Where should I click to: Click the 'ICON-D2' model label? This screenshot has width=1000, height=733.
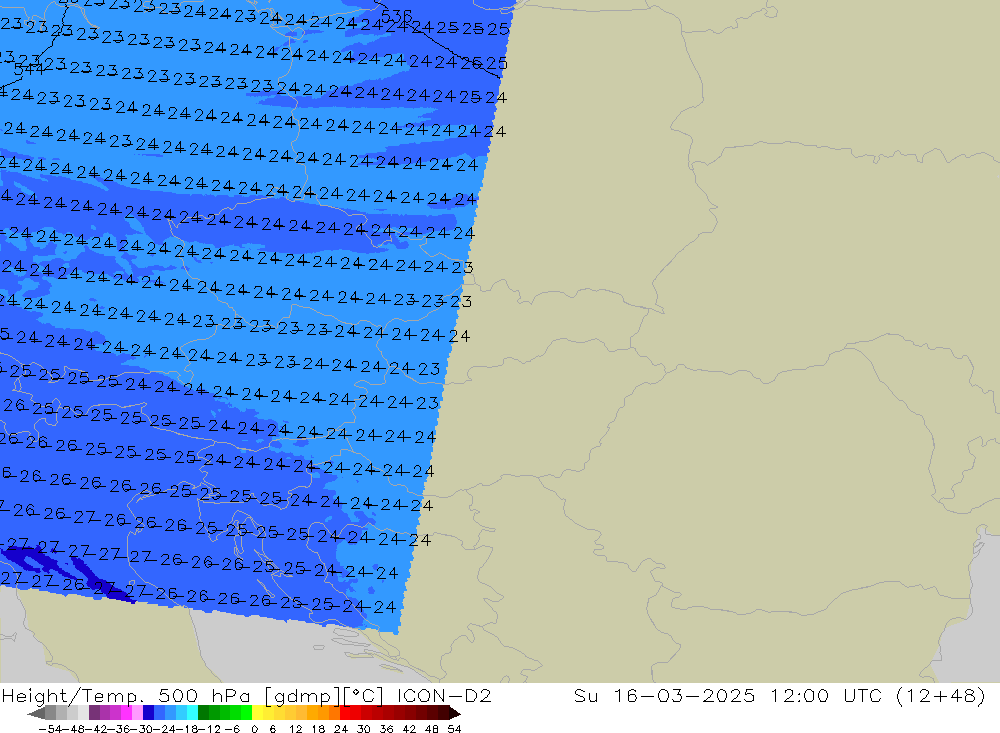(444, 695)
